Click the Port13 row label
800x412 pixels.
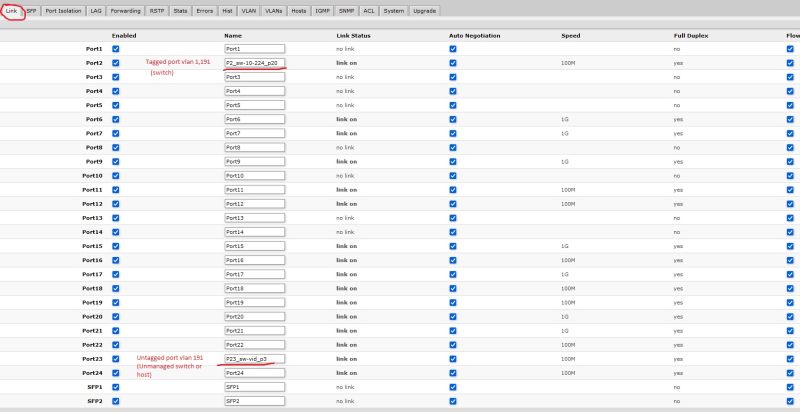[x=94, y=218]
